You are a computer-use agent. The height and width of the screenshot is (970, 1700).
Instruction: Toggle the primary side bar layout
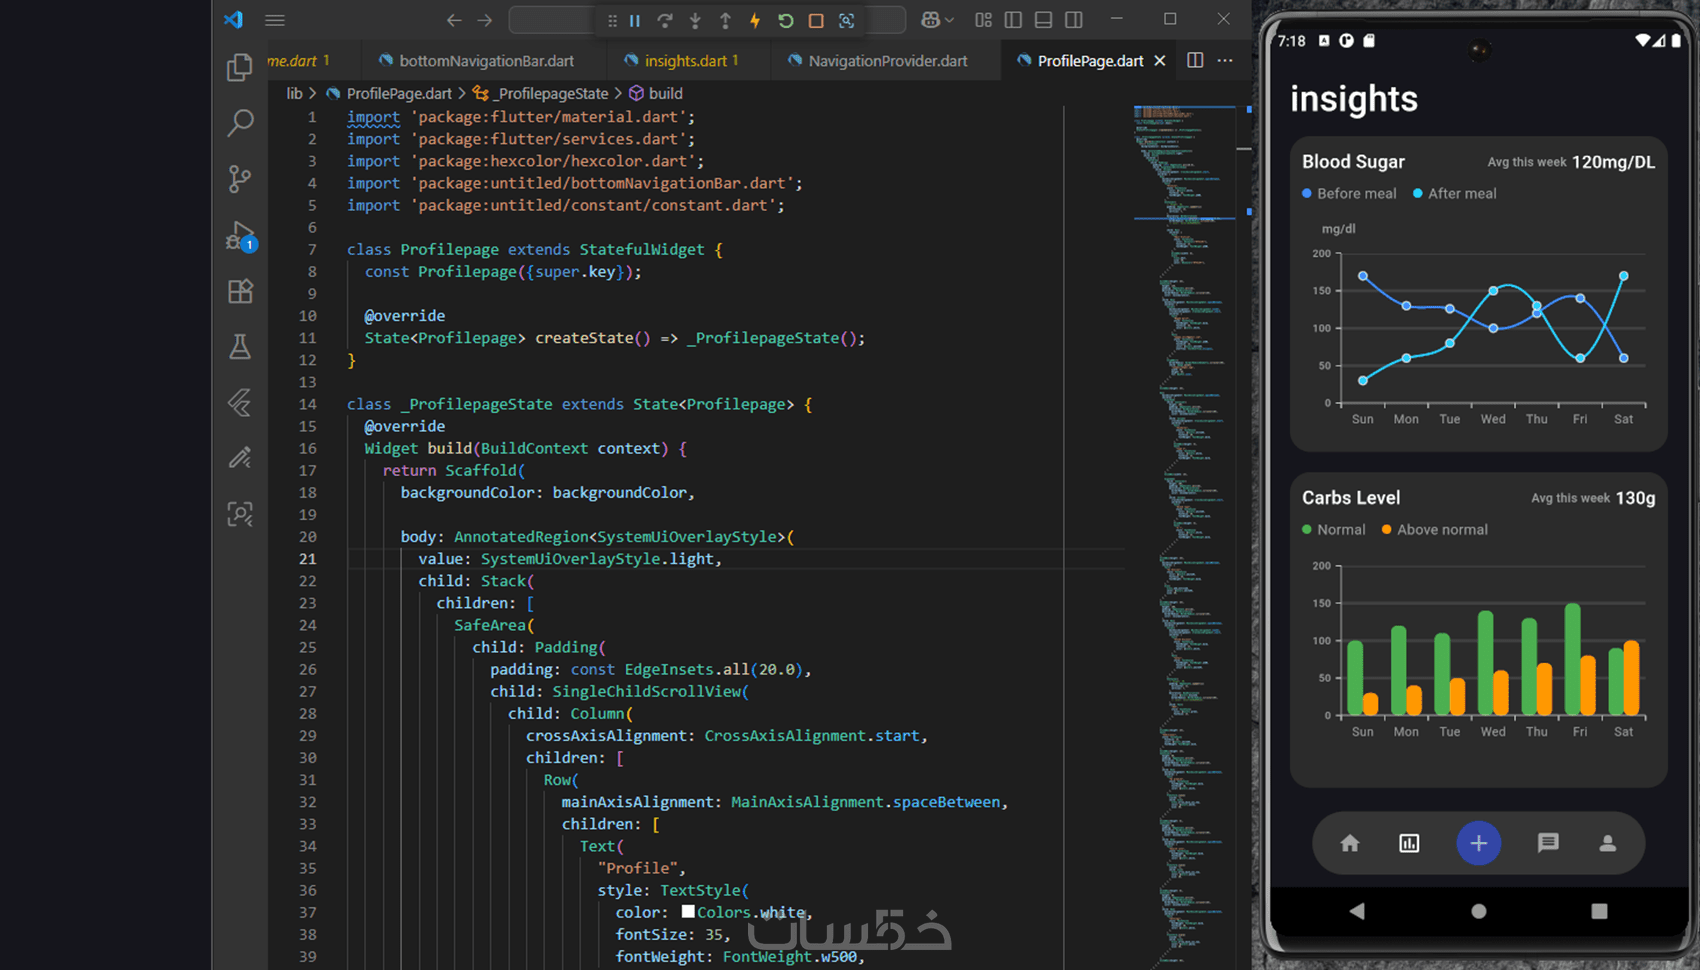tap(1013, 20)
